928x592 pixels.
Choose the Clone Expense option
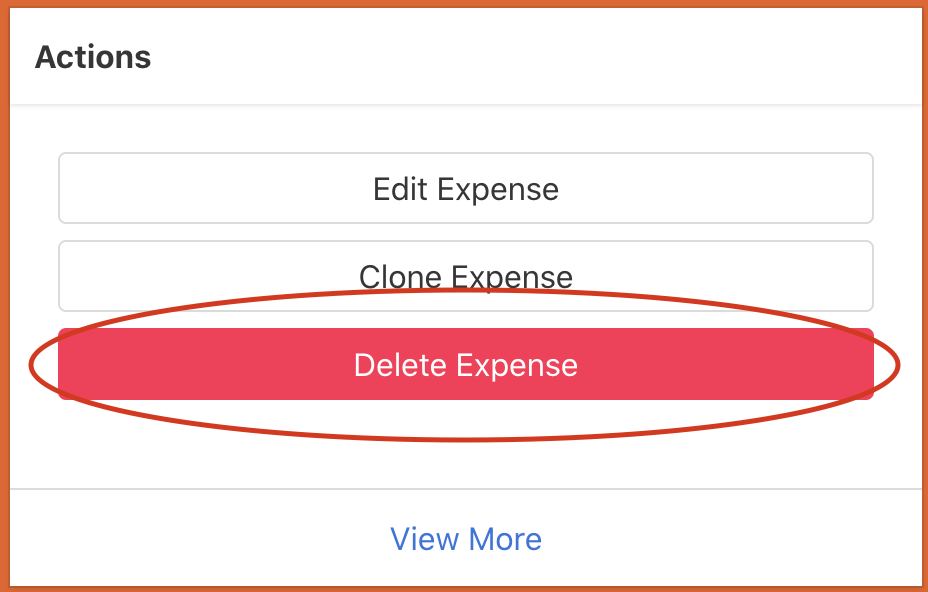(x=466, y=275)
